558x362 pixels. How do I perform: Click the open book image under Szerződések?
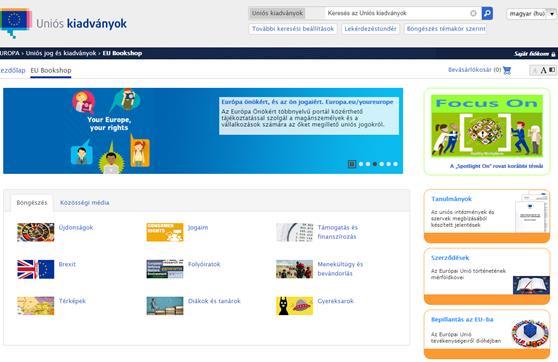click(531, 285)
